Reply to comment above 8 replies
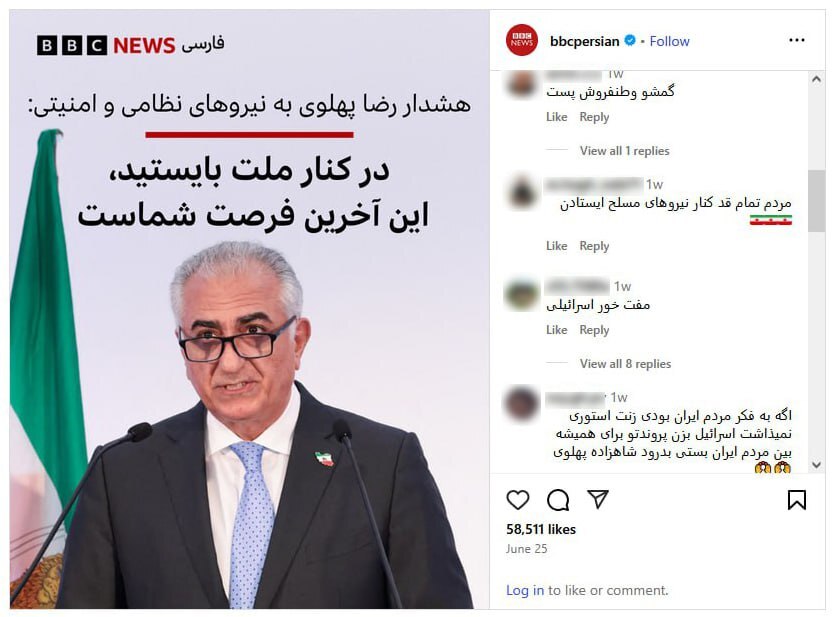 (594, 330)
